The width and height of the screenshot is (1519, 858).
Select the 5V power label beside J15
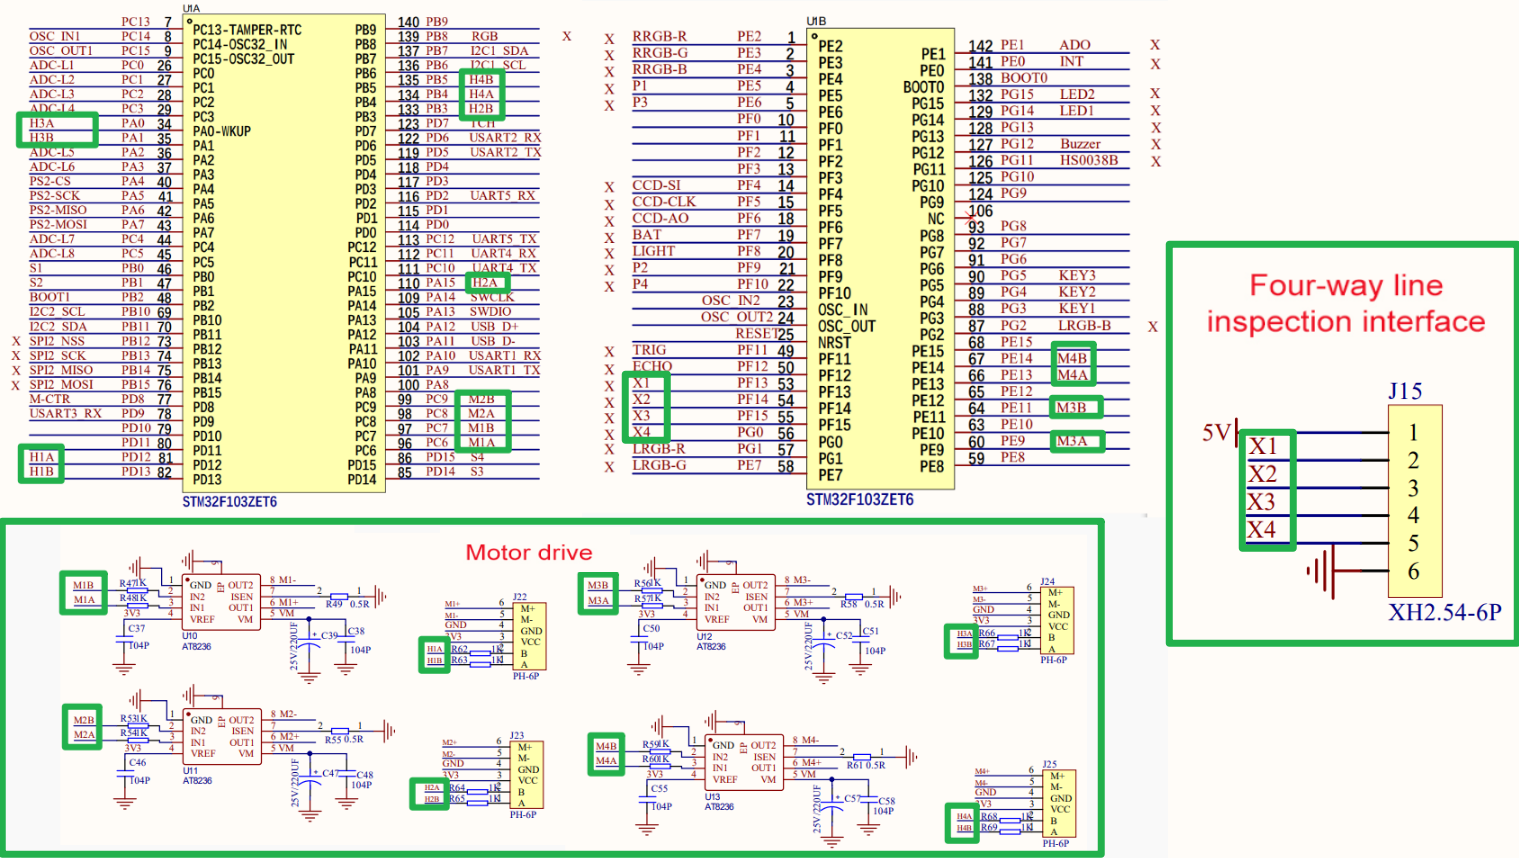[x=1216, y=432]
